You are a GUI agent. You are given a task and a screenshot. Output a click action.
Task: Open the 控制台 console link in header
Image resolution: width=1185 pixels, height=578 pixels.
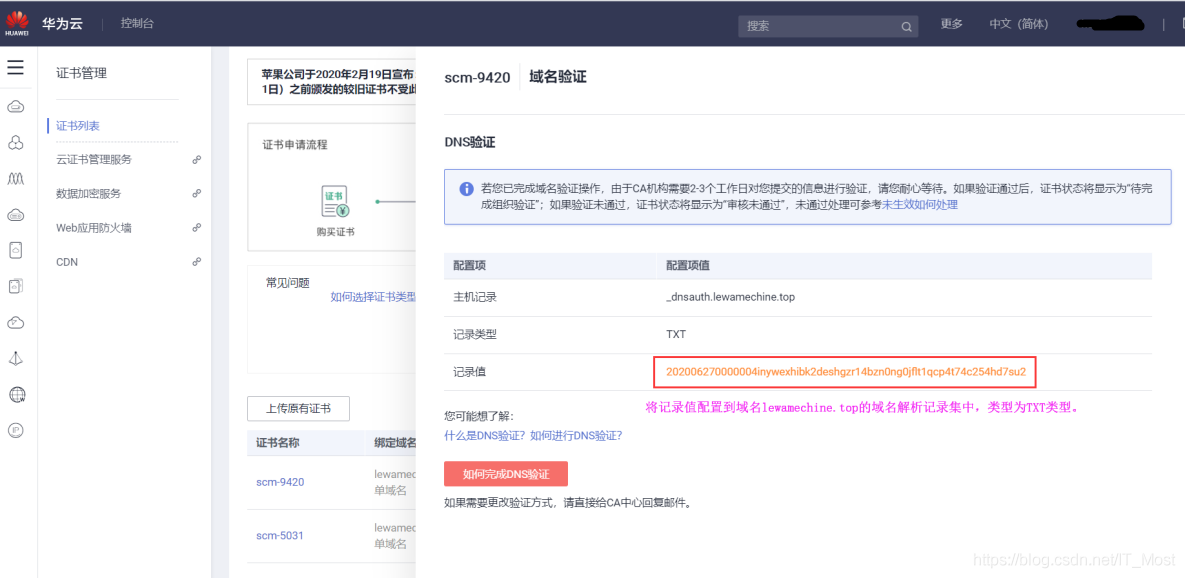pos(137,23)
